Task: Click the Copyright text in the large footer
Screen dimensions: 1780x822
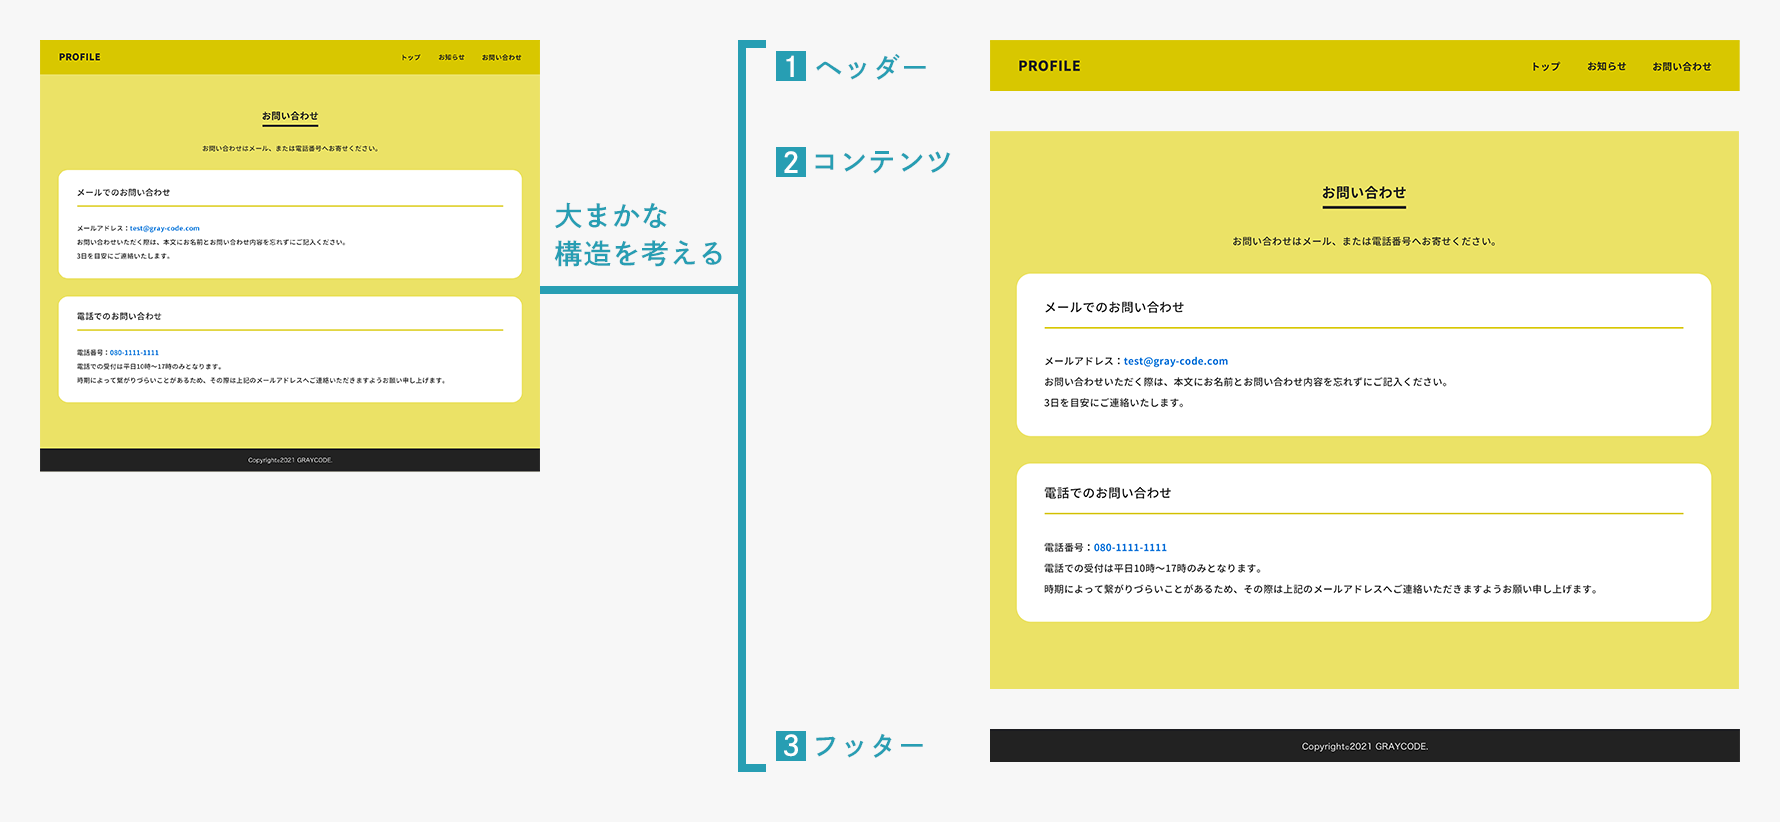Action: click(1365, 746)
